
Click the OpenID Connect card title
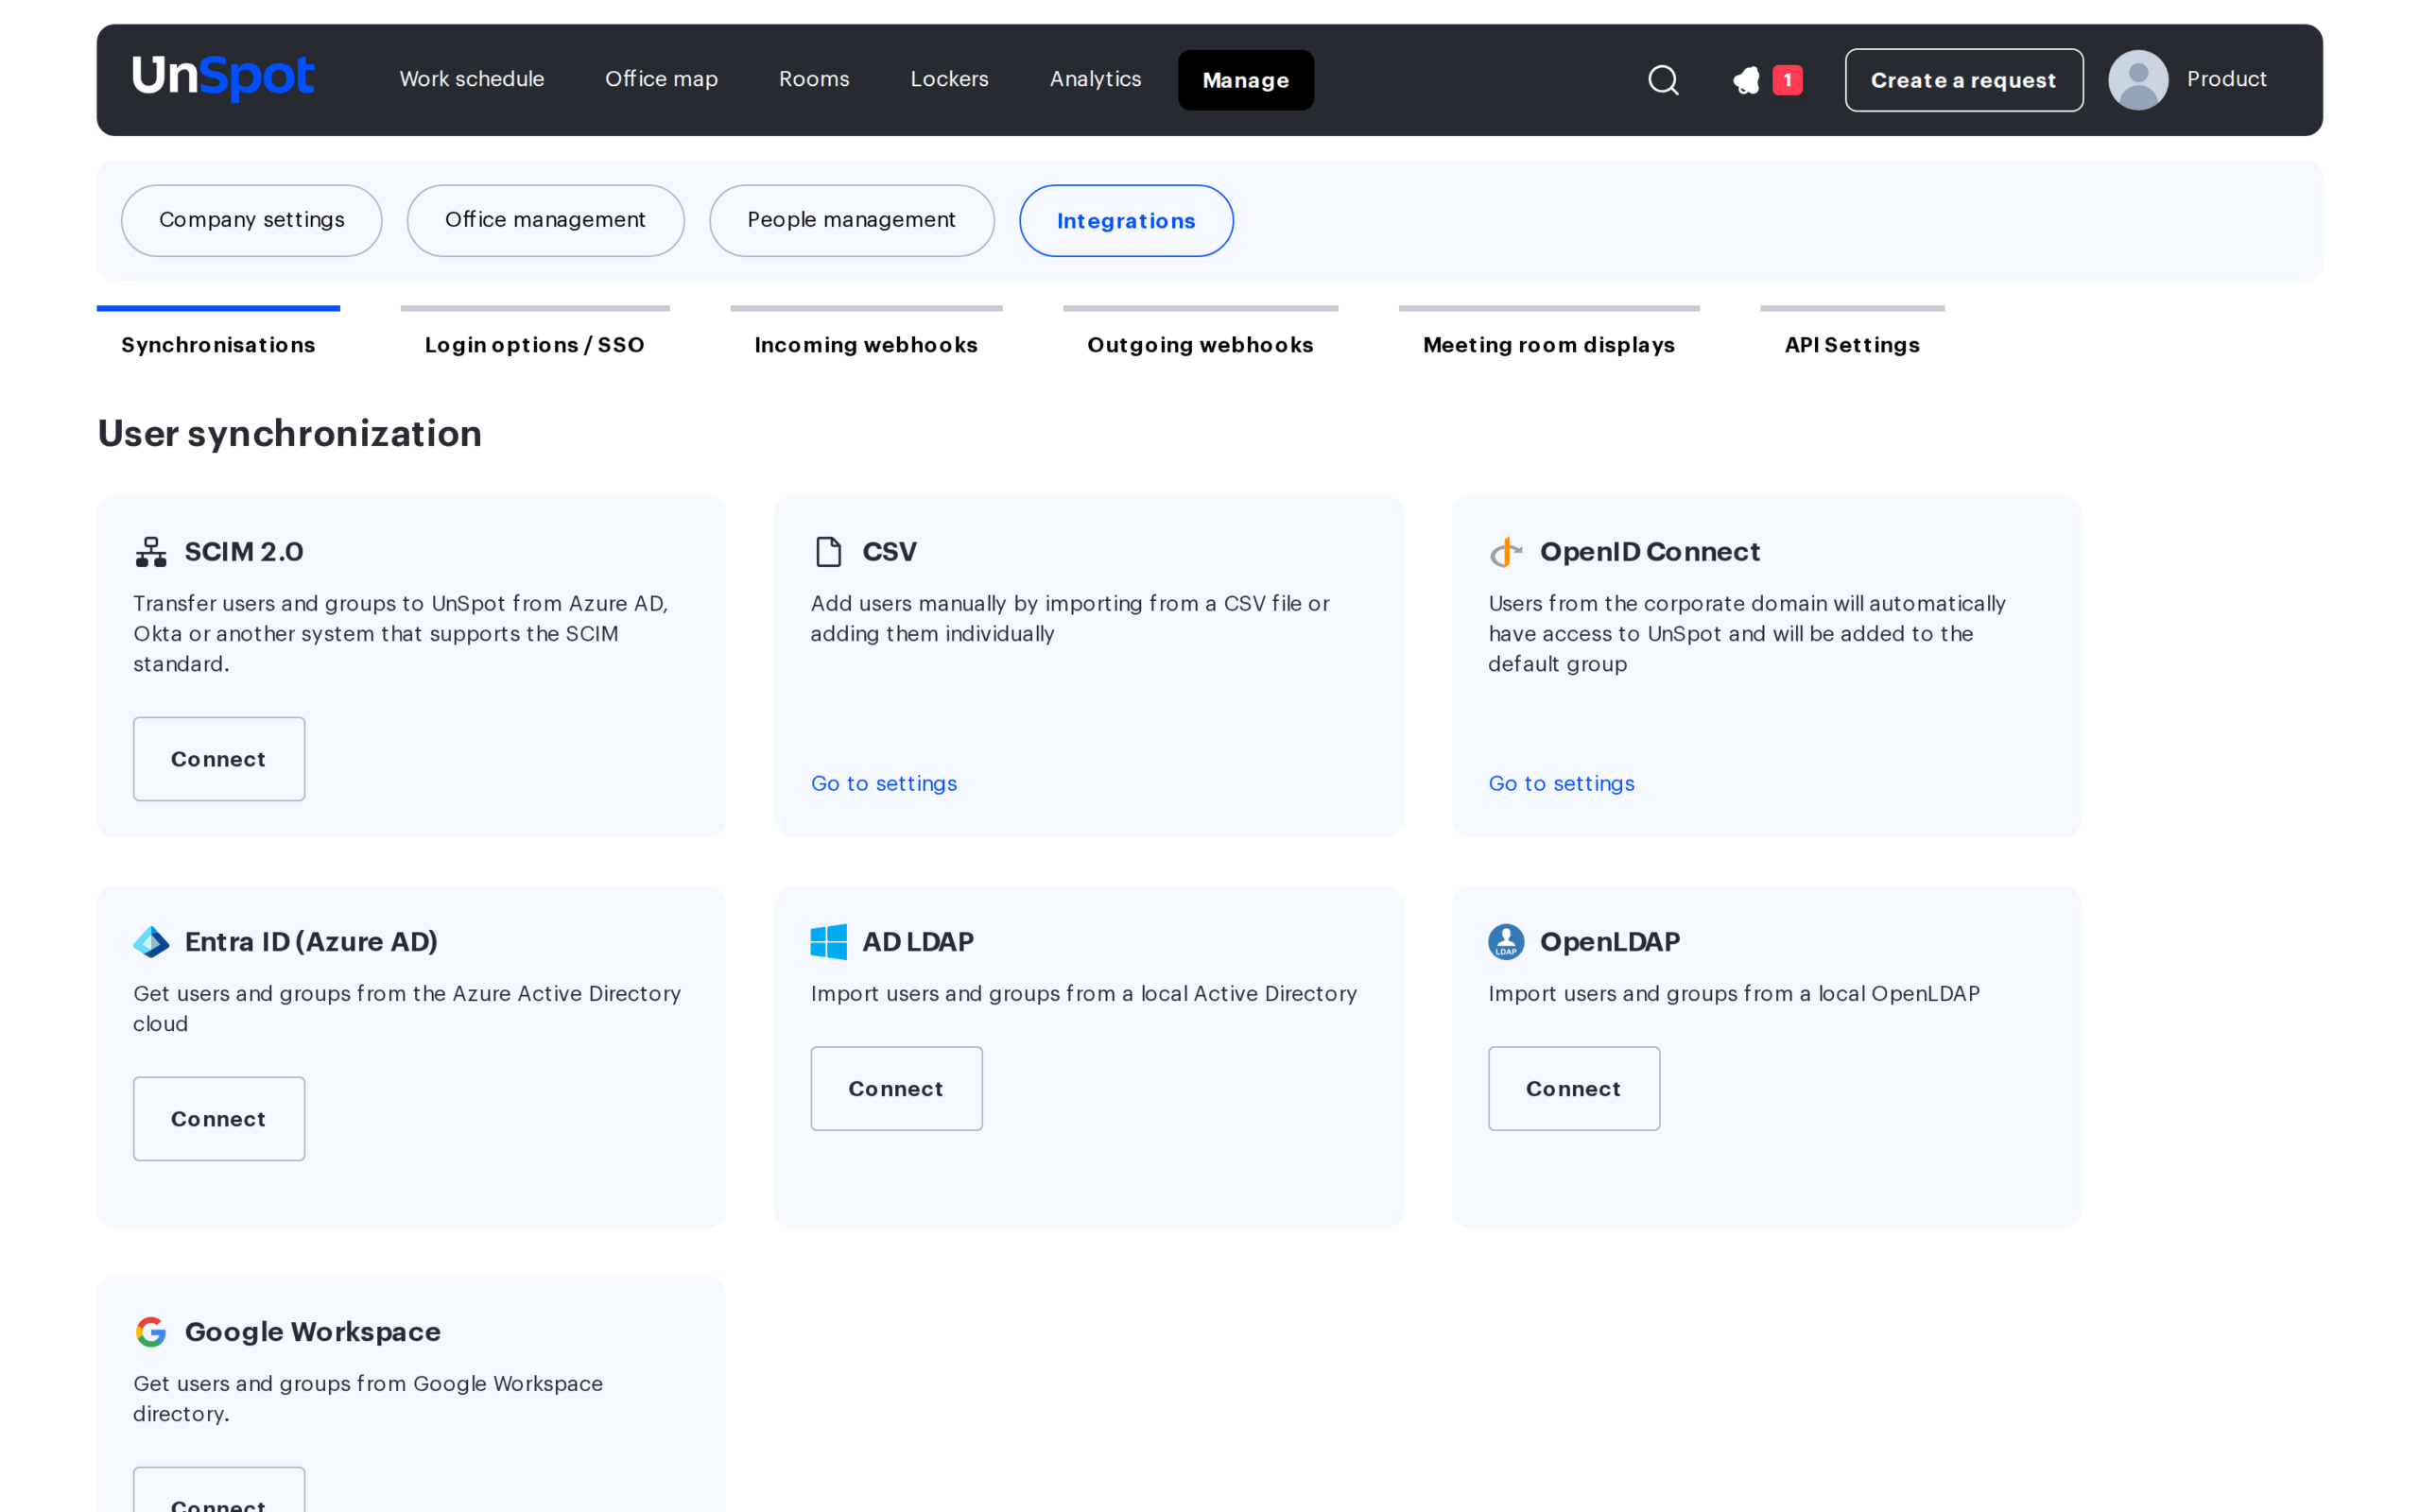1650,552
